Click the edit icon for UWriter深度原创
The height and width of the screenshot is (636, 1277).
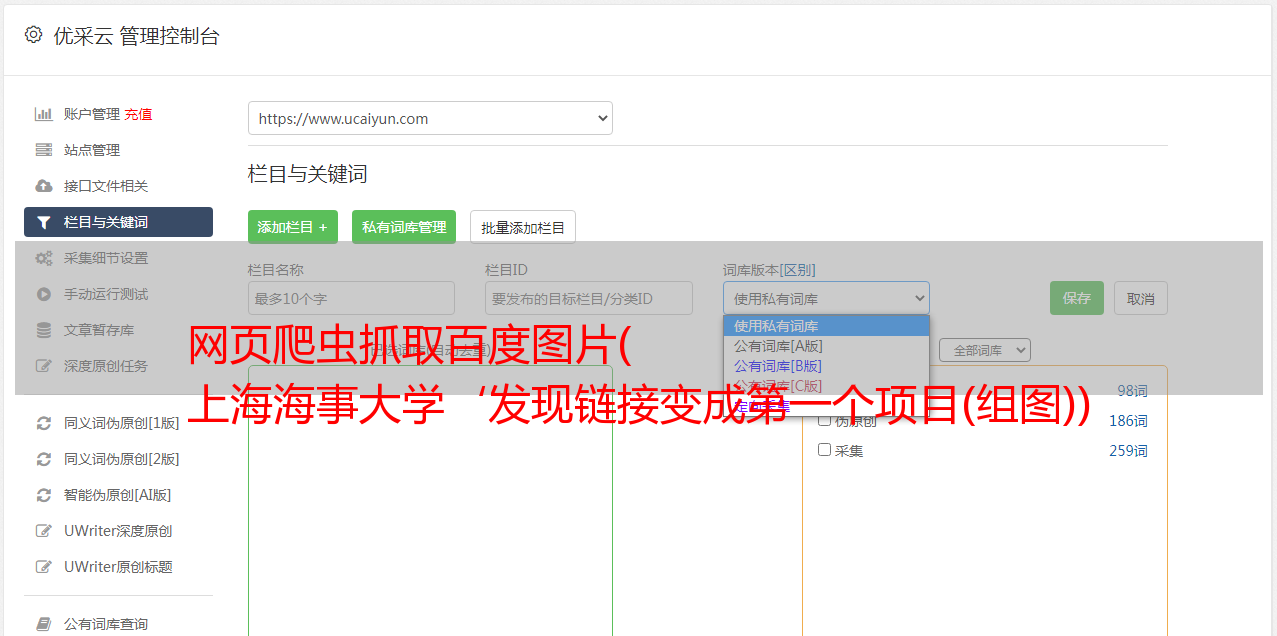click(x=44, y=531)
